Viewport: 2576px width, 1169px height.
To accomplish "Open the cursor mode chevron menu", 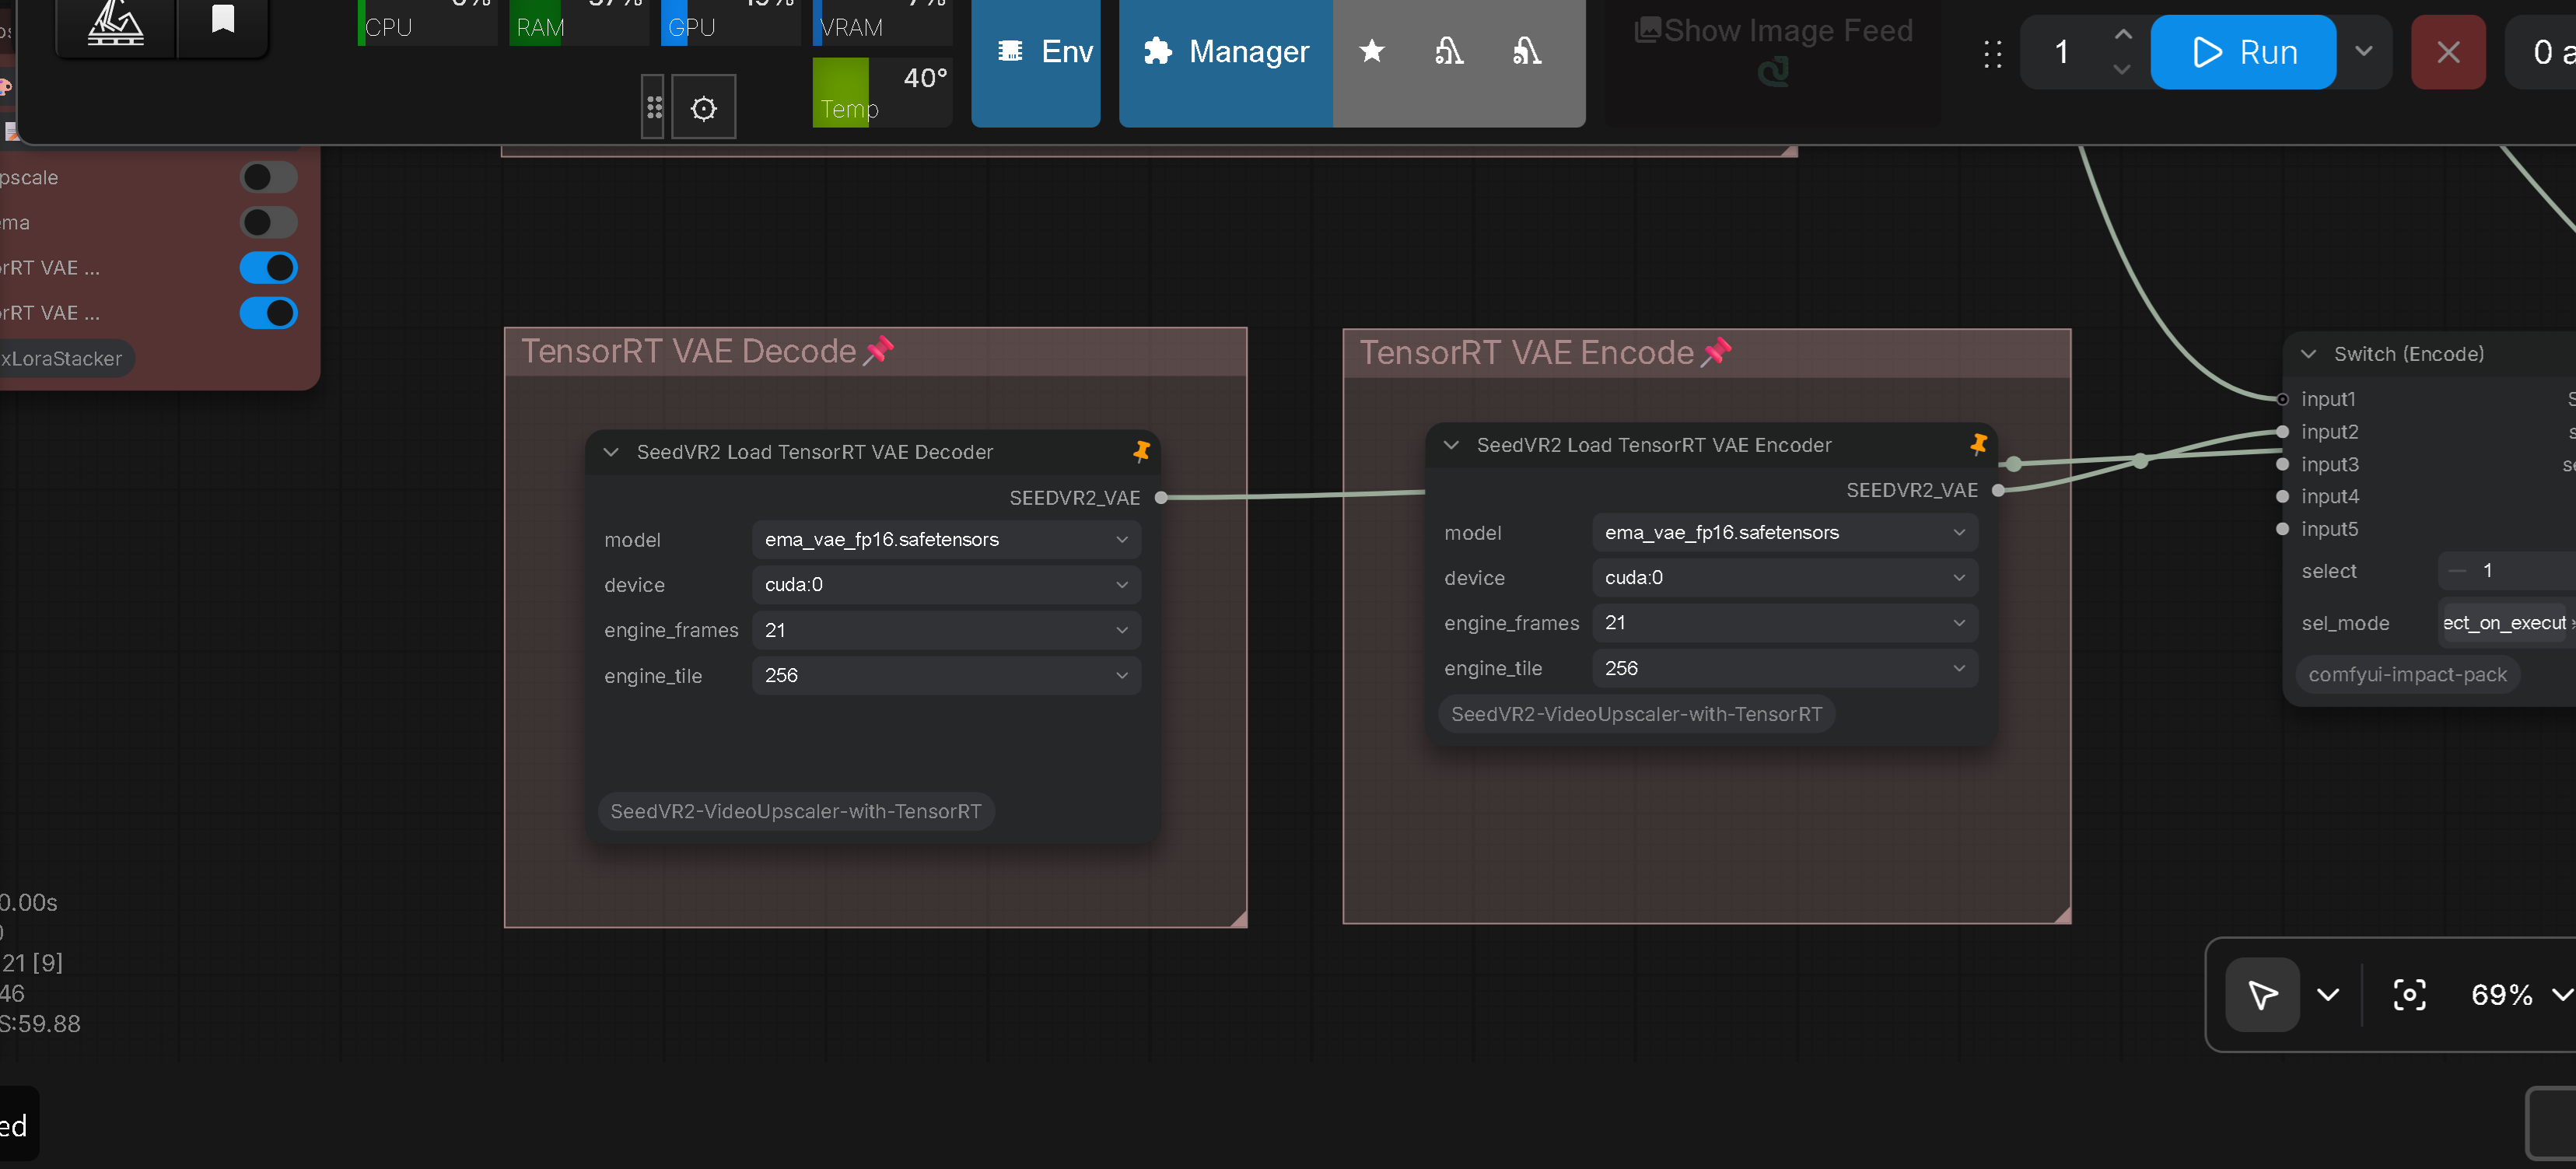I will 2328,995.
